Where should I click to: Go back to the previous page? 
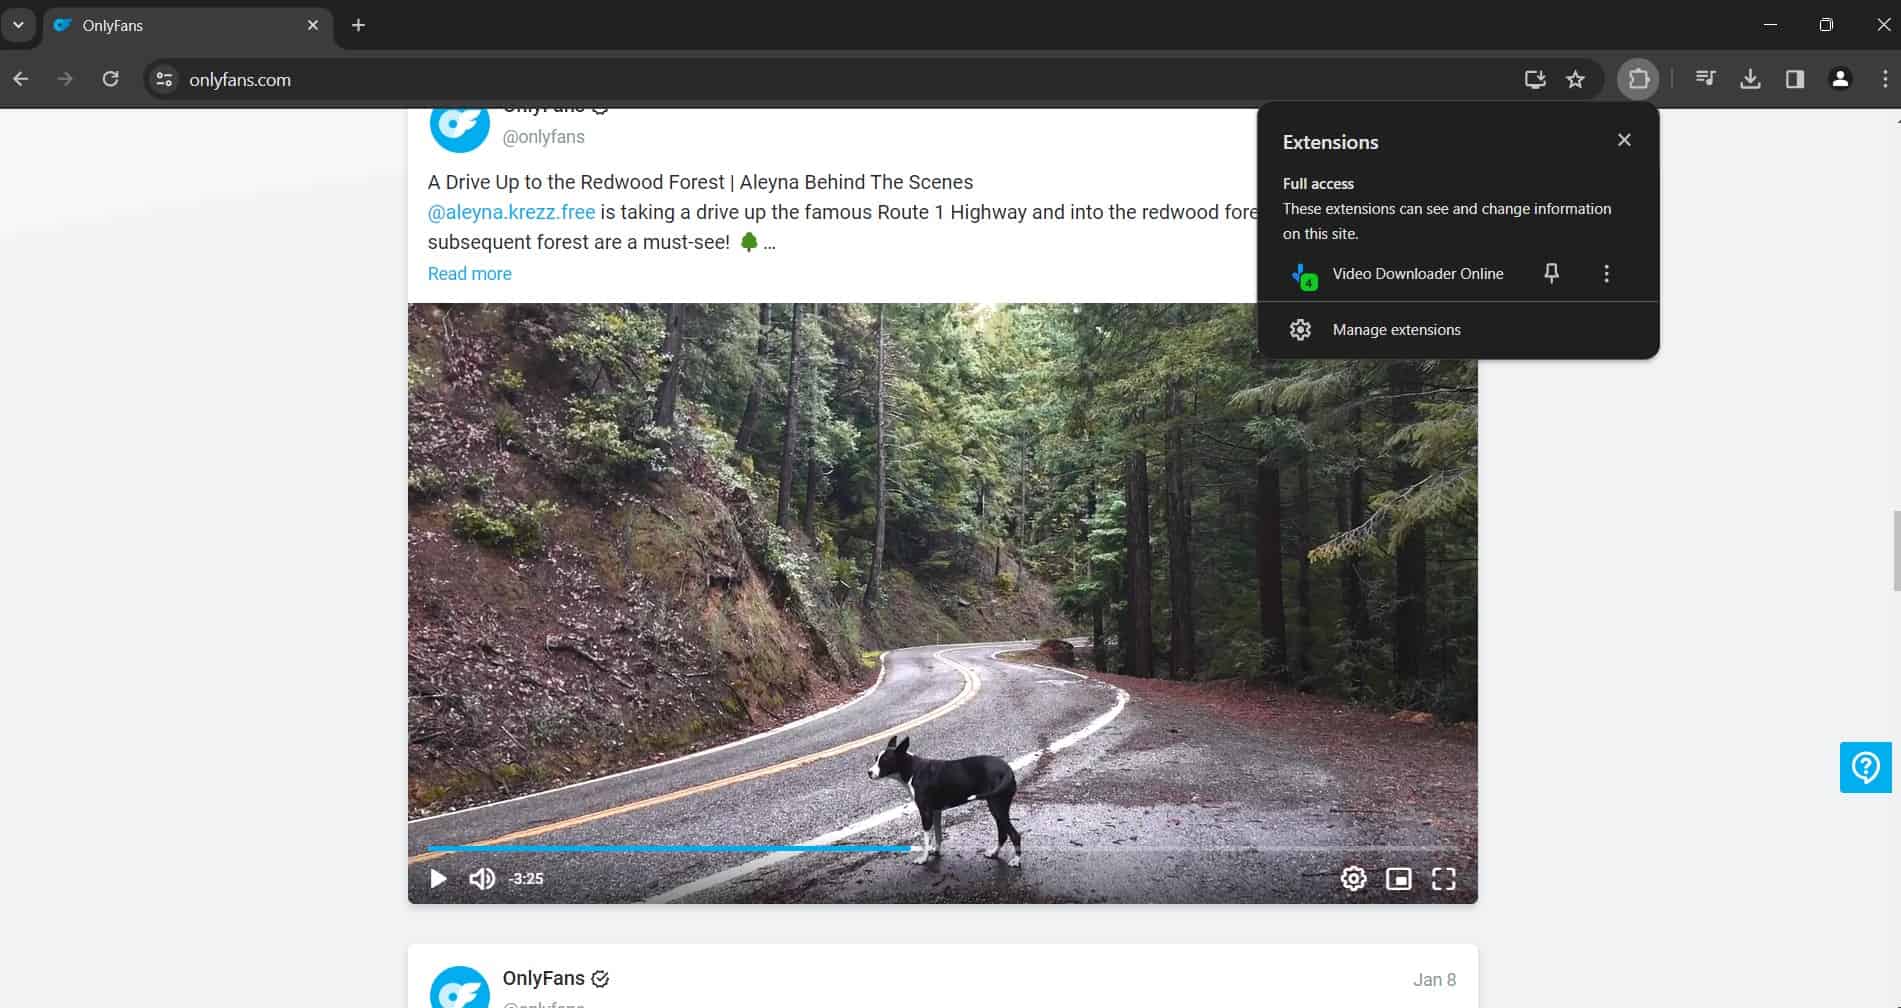point(21,79)
